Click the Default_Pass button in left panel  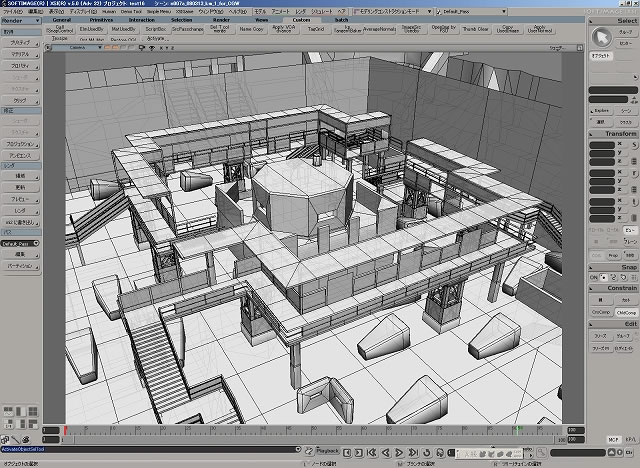tap(19, 243)
